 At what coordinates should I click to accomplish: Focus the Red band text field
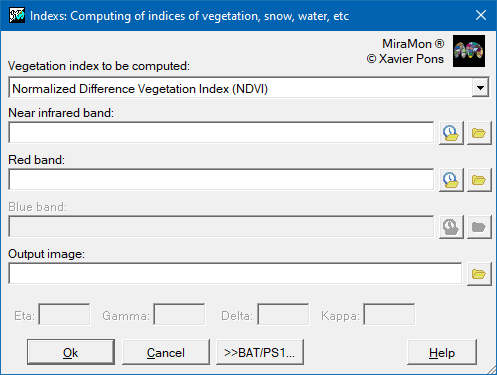(x=221, y=180)
